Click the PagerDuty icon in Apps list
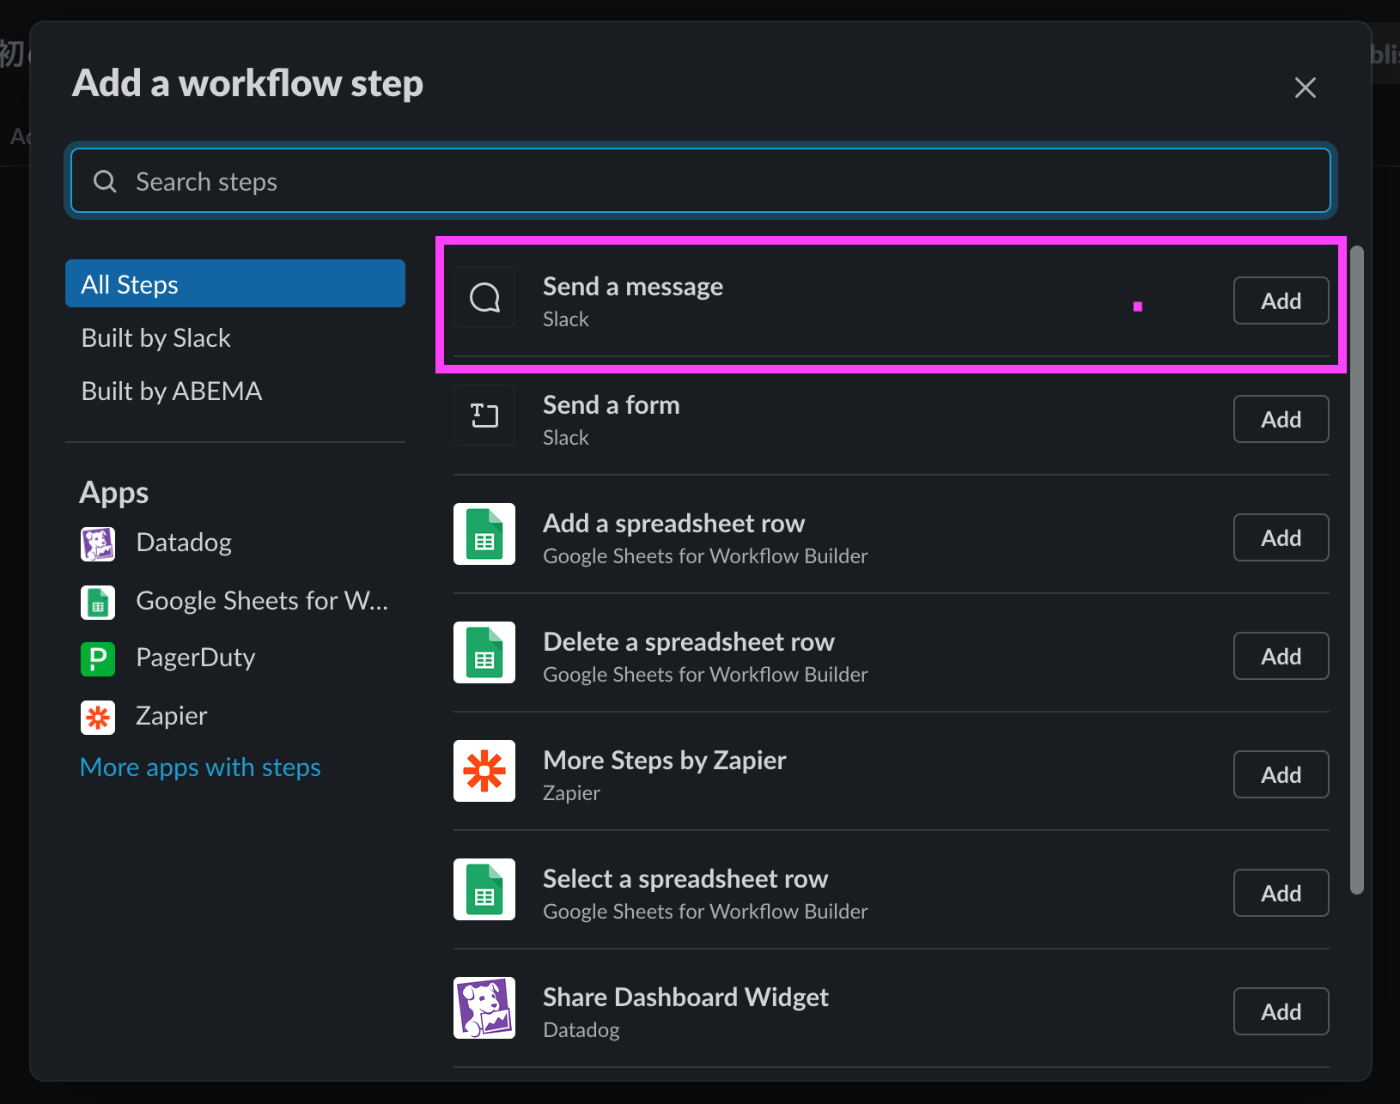The height and width of the screenshot is (1104, 1400). (x=98, y=659)
